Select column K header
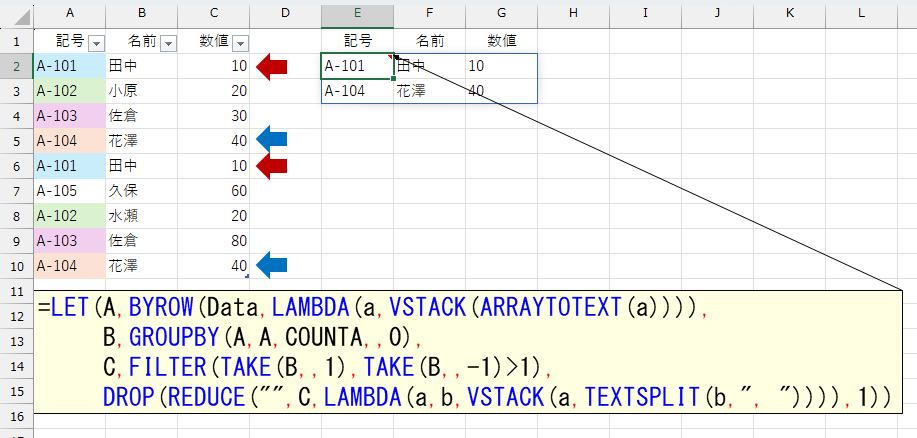The height and width of the screenshot is (438, 917). coord(789,16)
